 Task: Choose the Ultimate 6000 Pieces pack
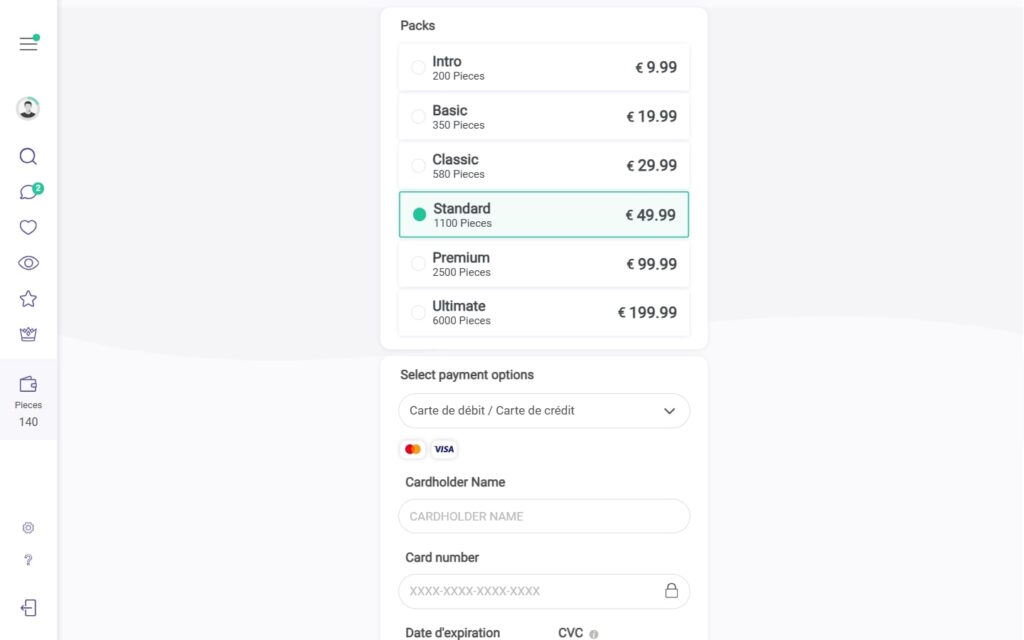(543, 313)
